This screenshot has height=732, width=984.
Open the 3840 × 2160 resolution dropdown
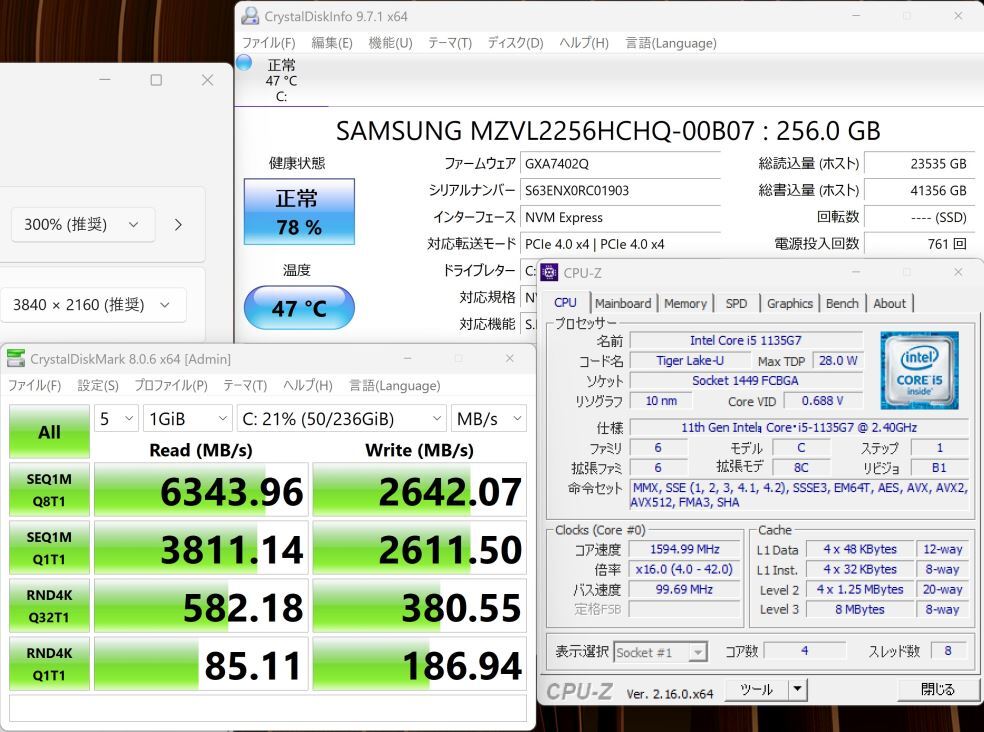(x=94, y=304)
